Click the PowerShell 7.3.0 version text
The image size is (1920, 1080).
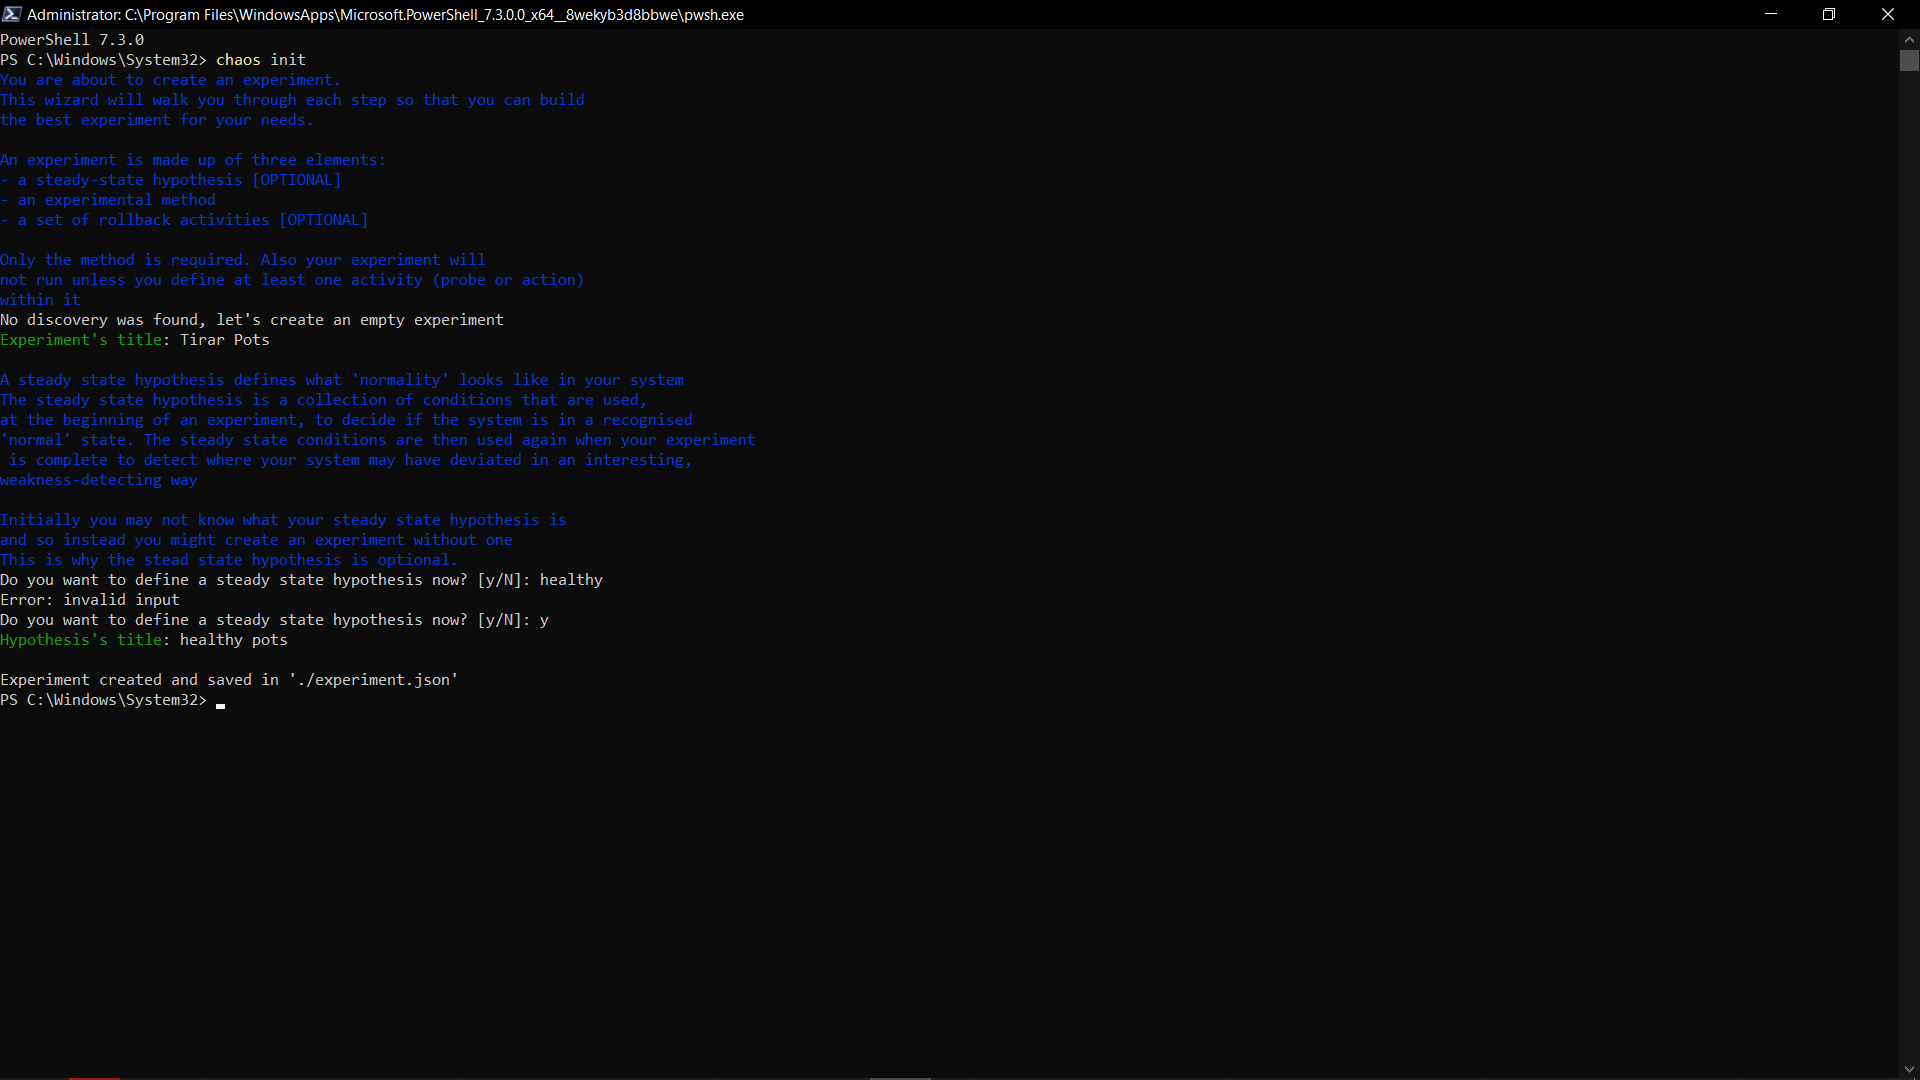pyautogui.click(x=71, y=39)
